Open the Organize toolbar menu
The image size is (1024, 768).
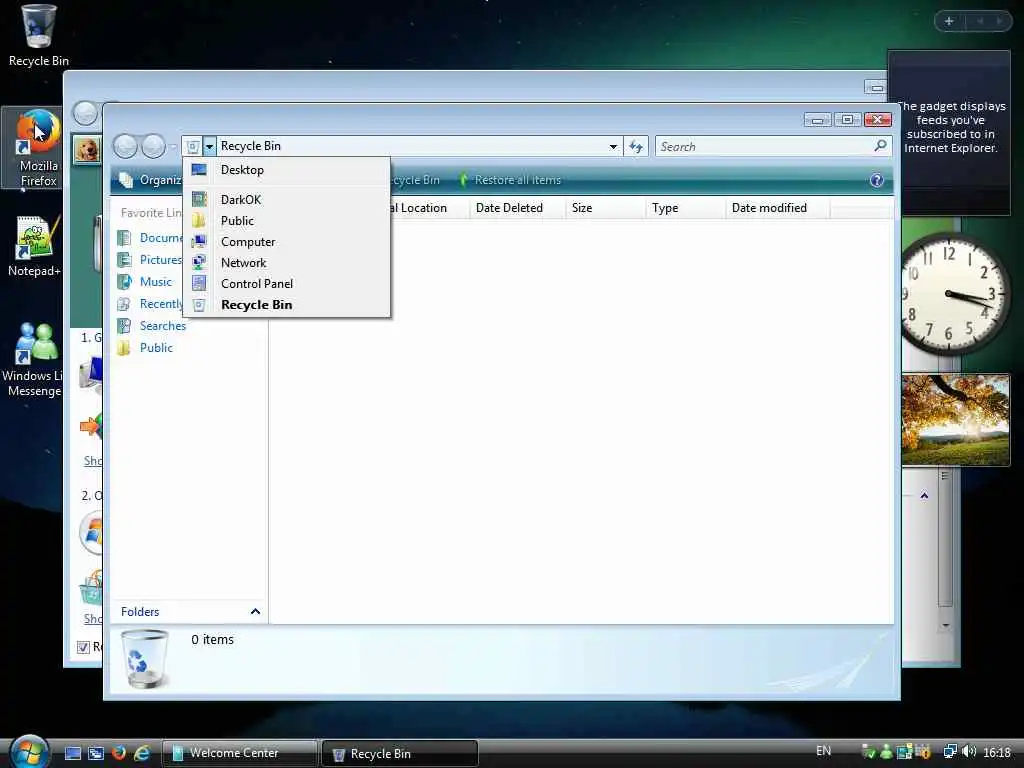150,180
